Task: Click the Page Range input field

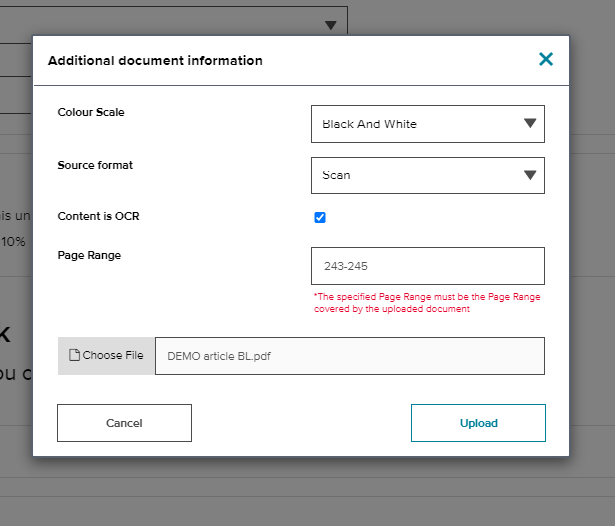Action: [x=428, y=266]
